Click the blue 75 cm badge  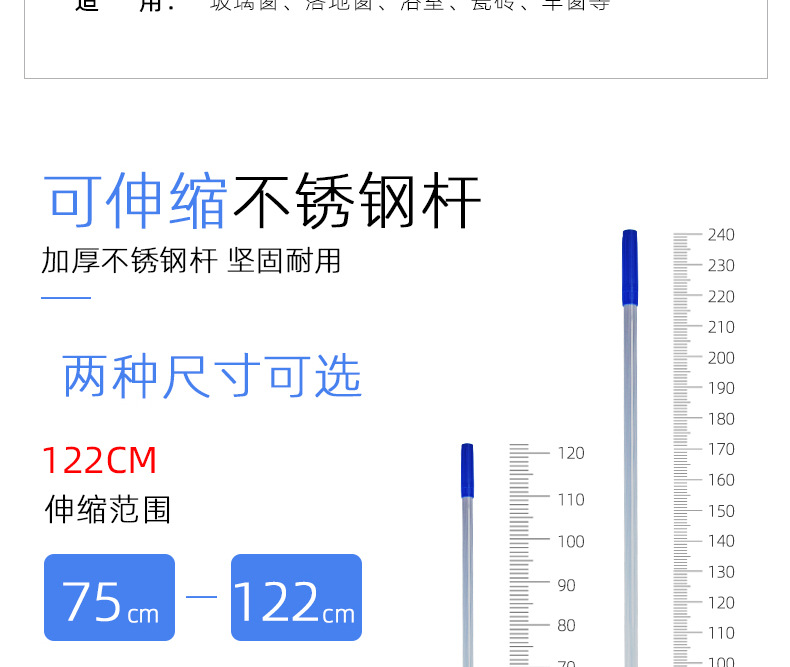pyautogui.click(x=109, y=597)
